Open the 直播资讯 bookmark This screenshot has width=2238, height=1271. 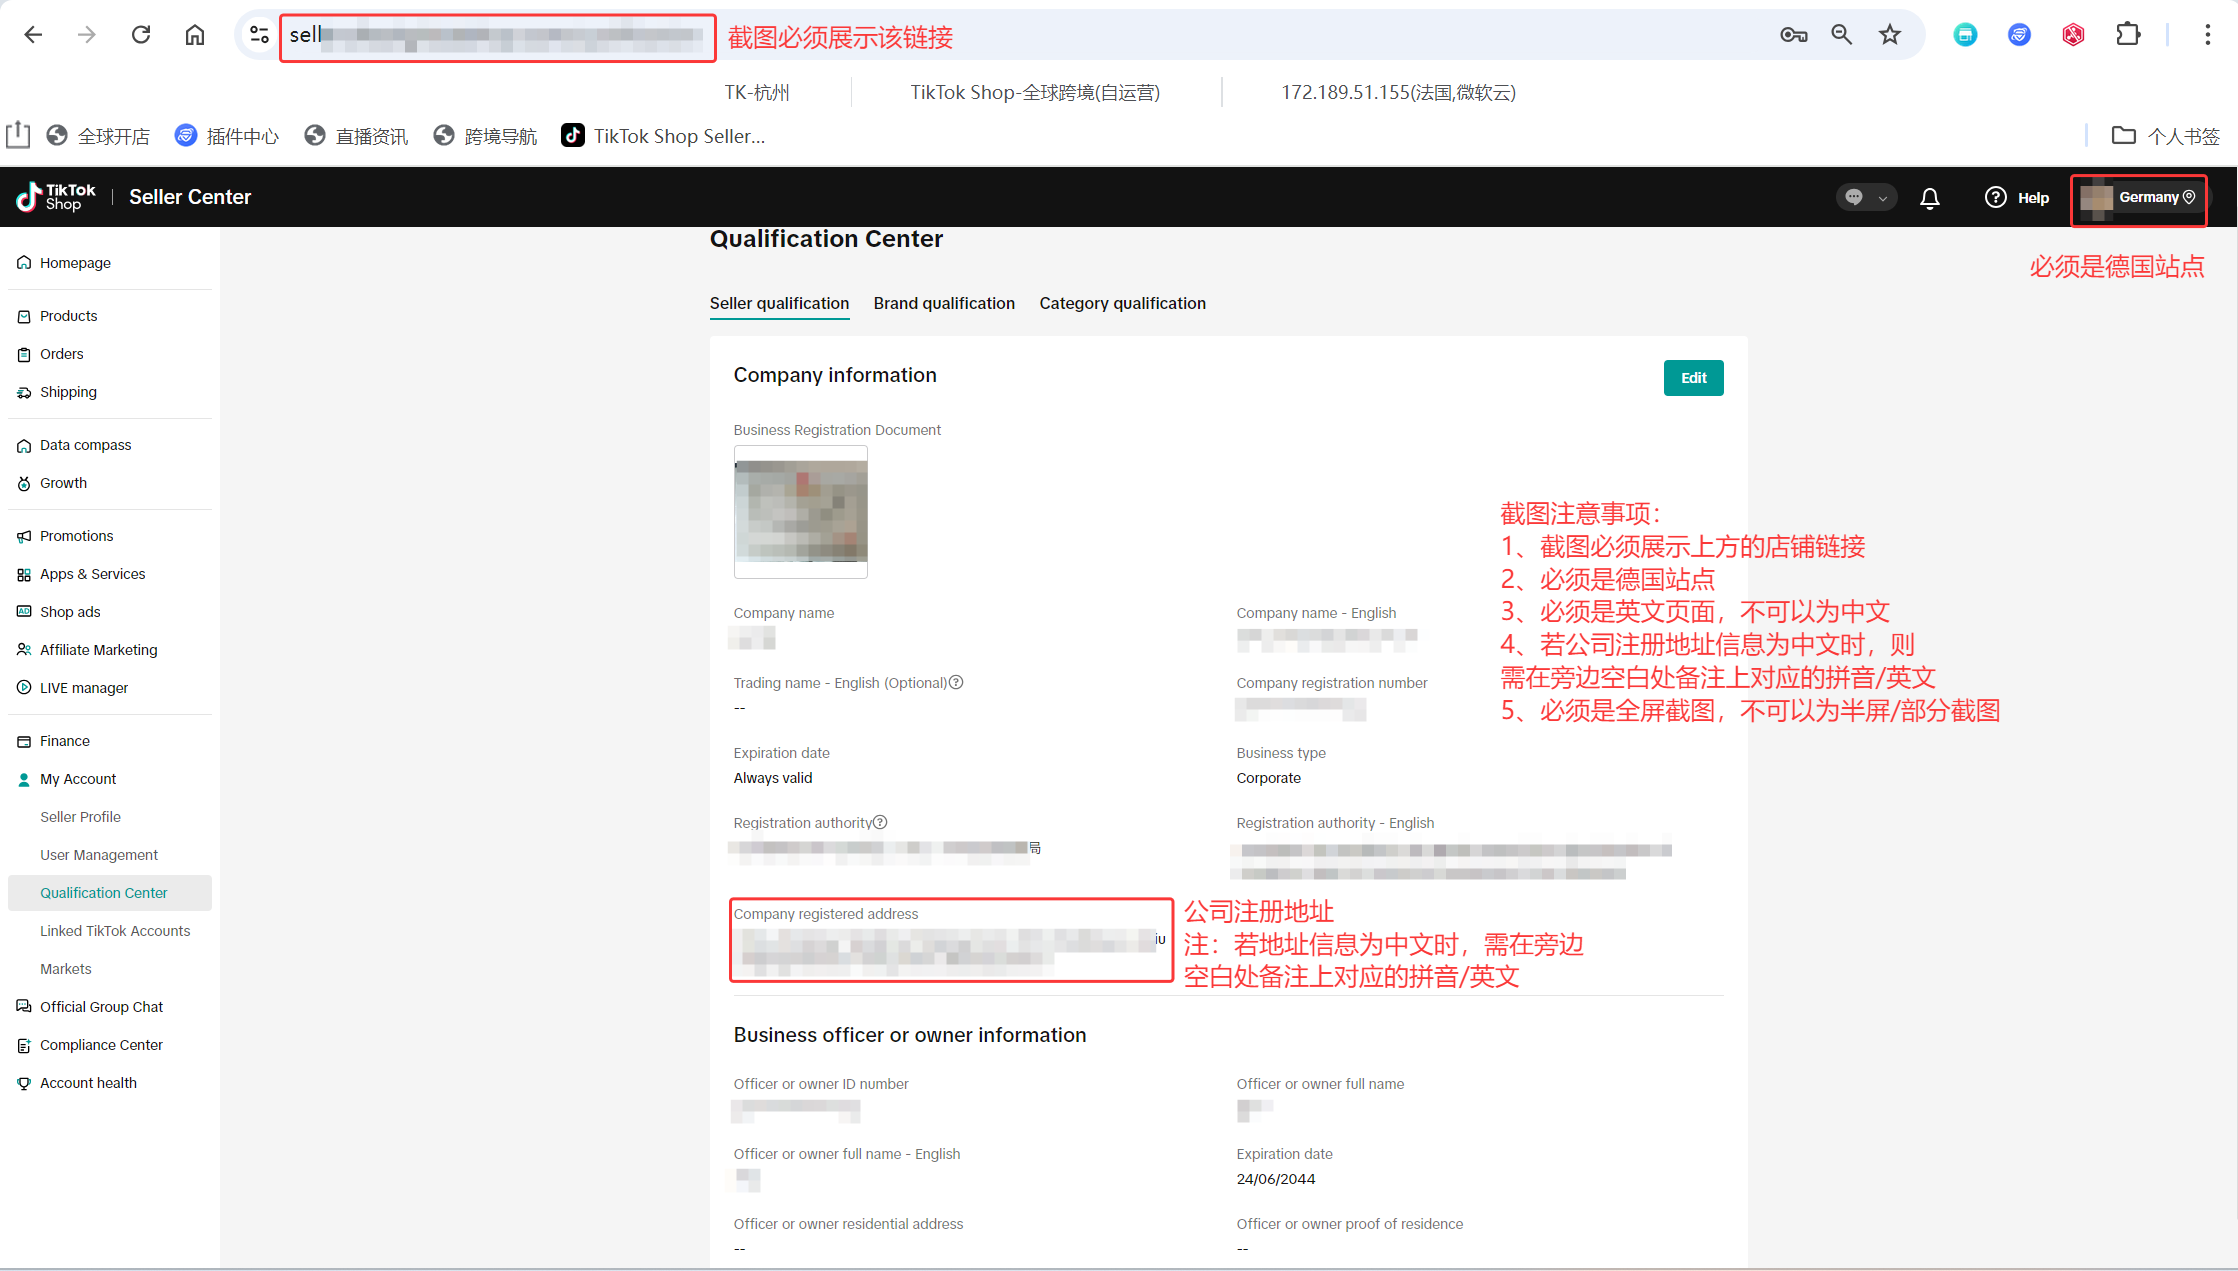[356, 136]
